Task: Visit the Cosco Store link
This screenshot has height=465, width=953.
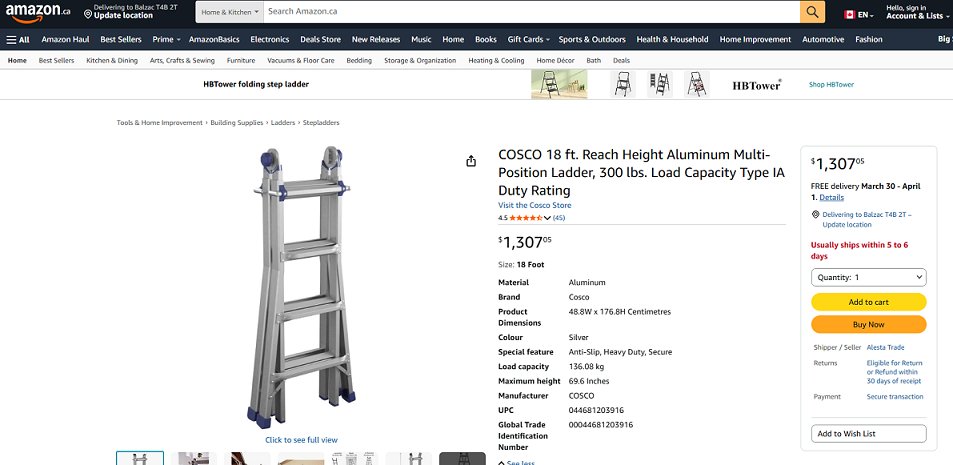Action: click(534, 205)
